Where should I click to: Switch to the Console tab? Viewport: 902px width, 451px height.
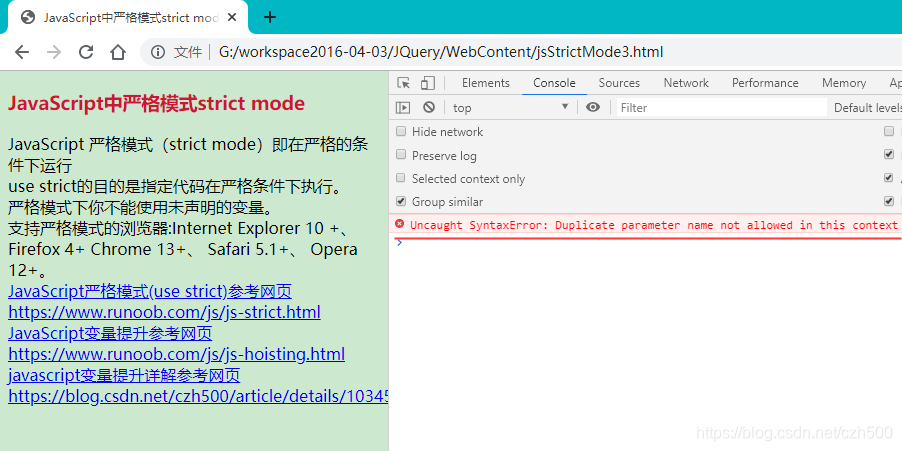point(554,83)
